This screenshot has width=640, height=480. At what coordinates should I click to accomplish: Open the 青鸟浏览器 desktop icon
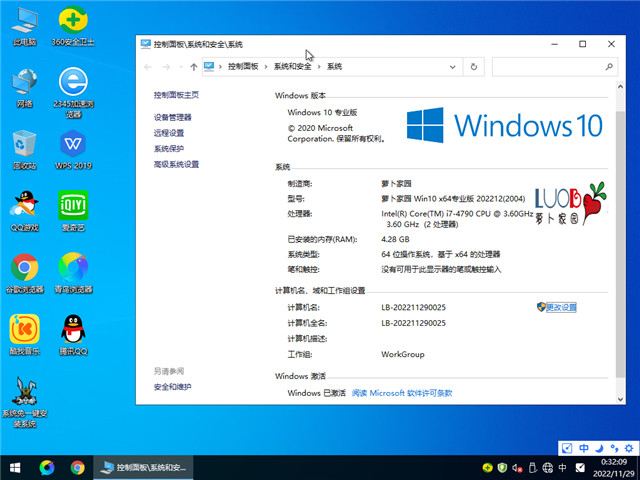(73, 273)
